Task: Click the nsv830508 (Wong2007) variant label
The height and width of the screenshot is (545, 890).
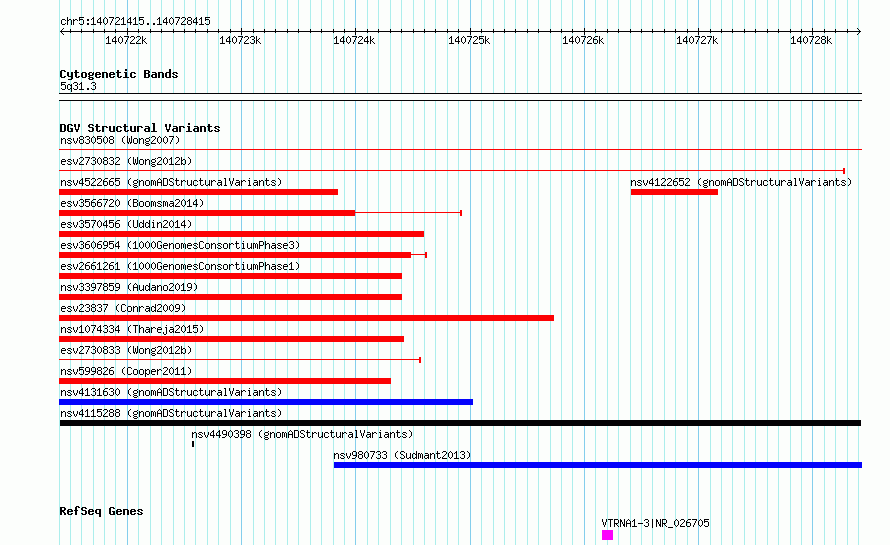Action: (x=120, y=140)
